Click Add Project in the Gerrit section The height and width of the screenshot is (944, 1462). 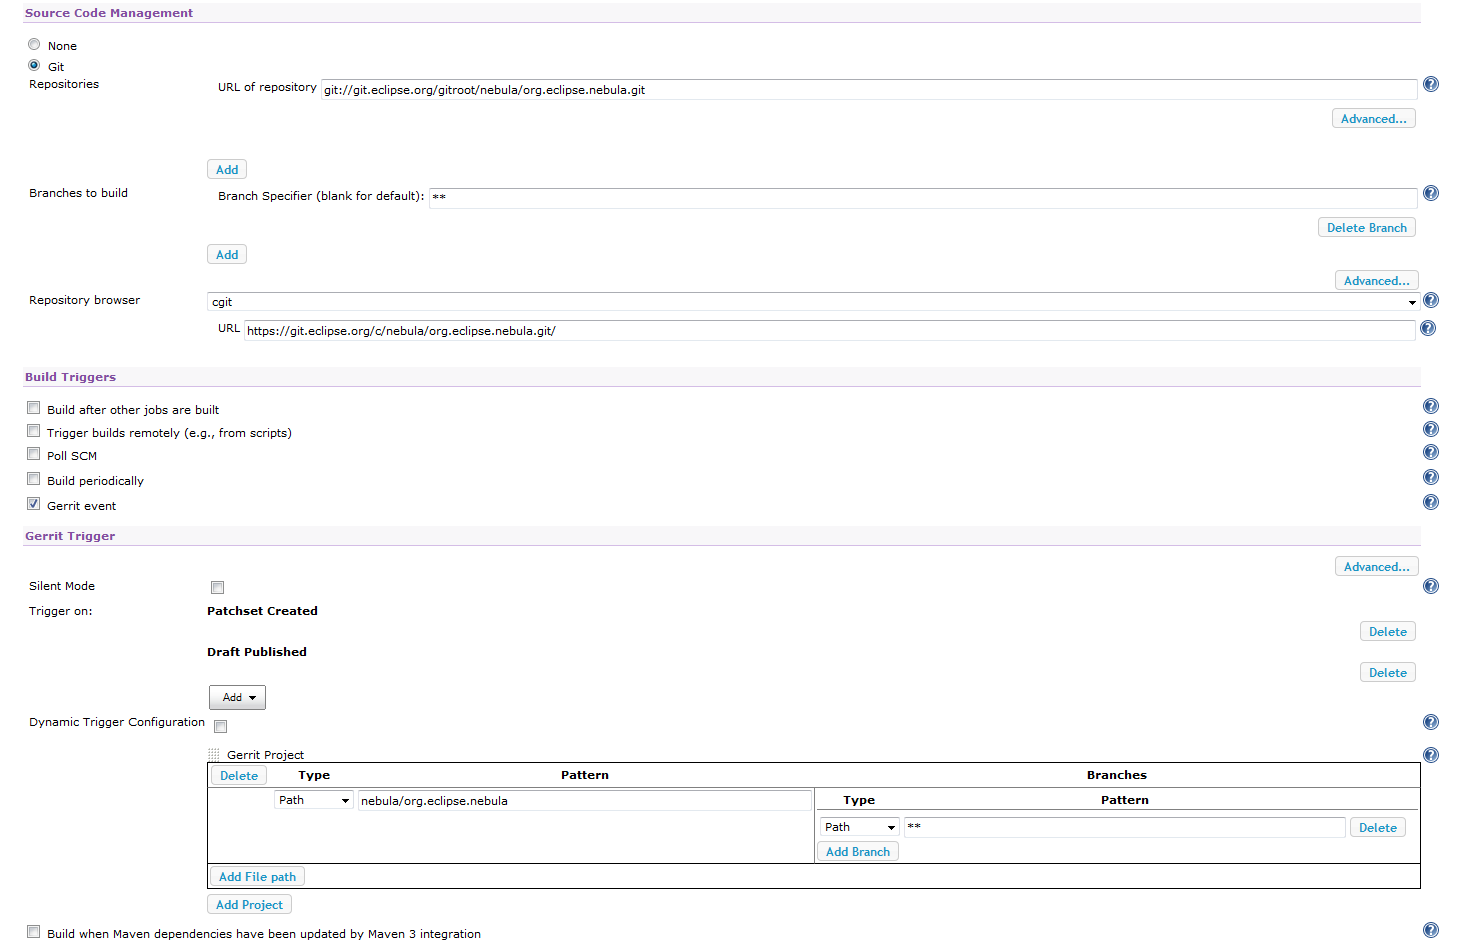click(249, 904)
